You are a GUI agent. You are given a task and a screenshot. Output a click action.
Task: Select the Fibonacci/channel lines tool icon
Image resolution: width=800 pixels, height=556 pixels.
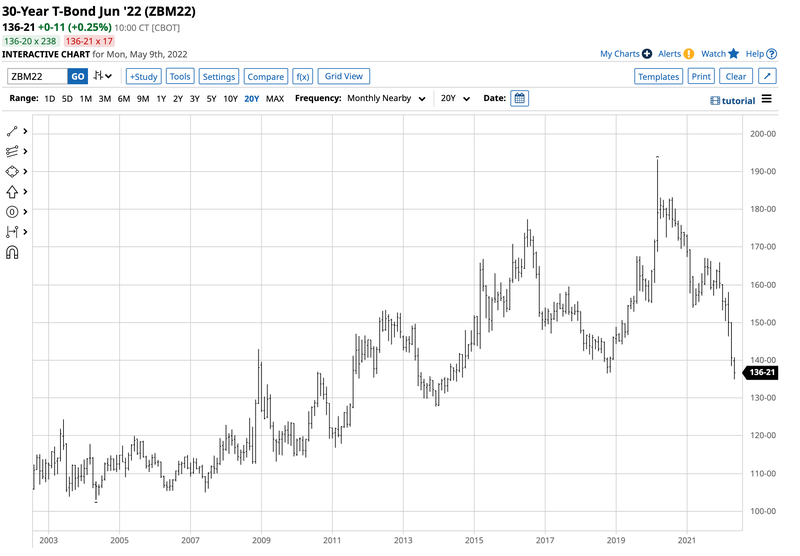(12, 151)
